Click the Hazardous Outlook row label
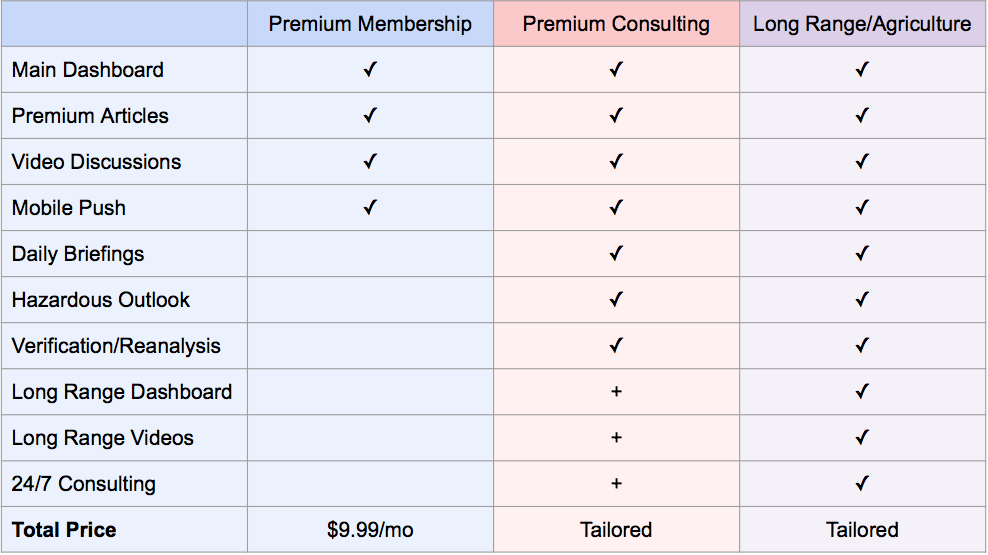The width and height of the screenshot is (988, 555). tap(101, 300)
